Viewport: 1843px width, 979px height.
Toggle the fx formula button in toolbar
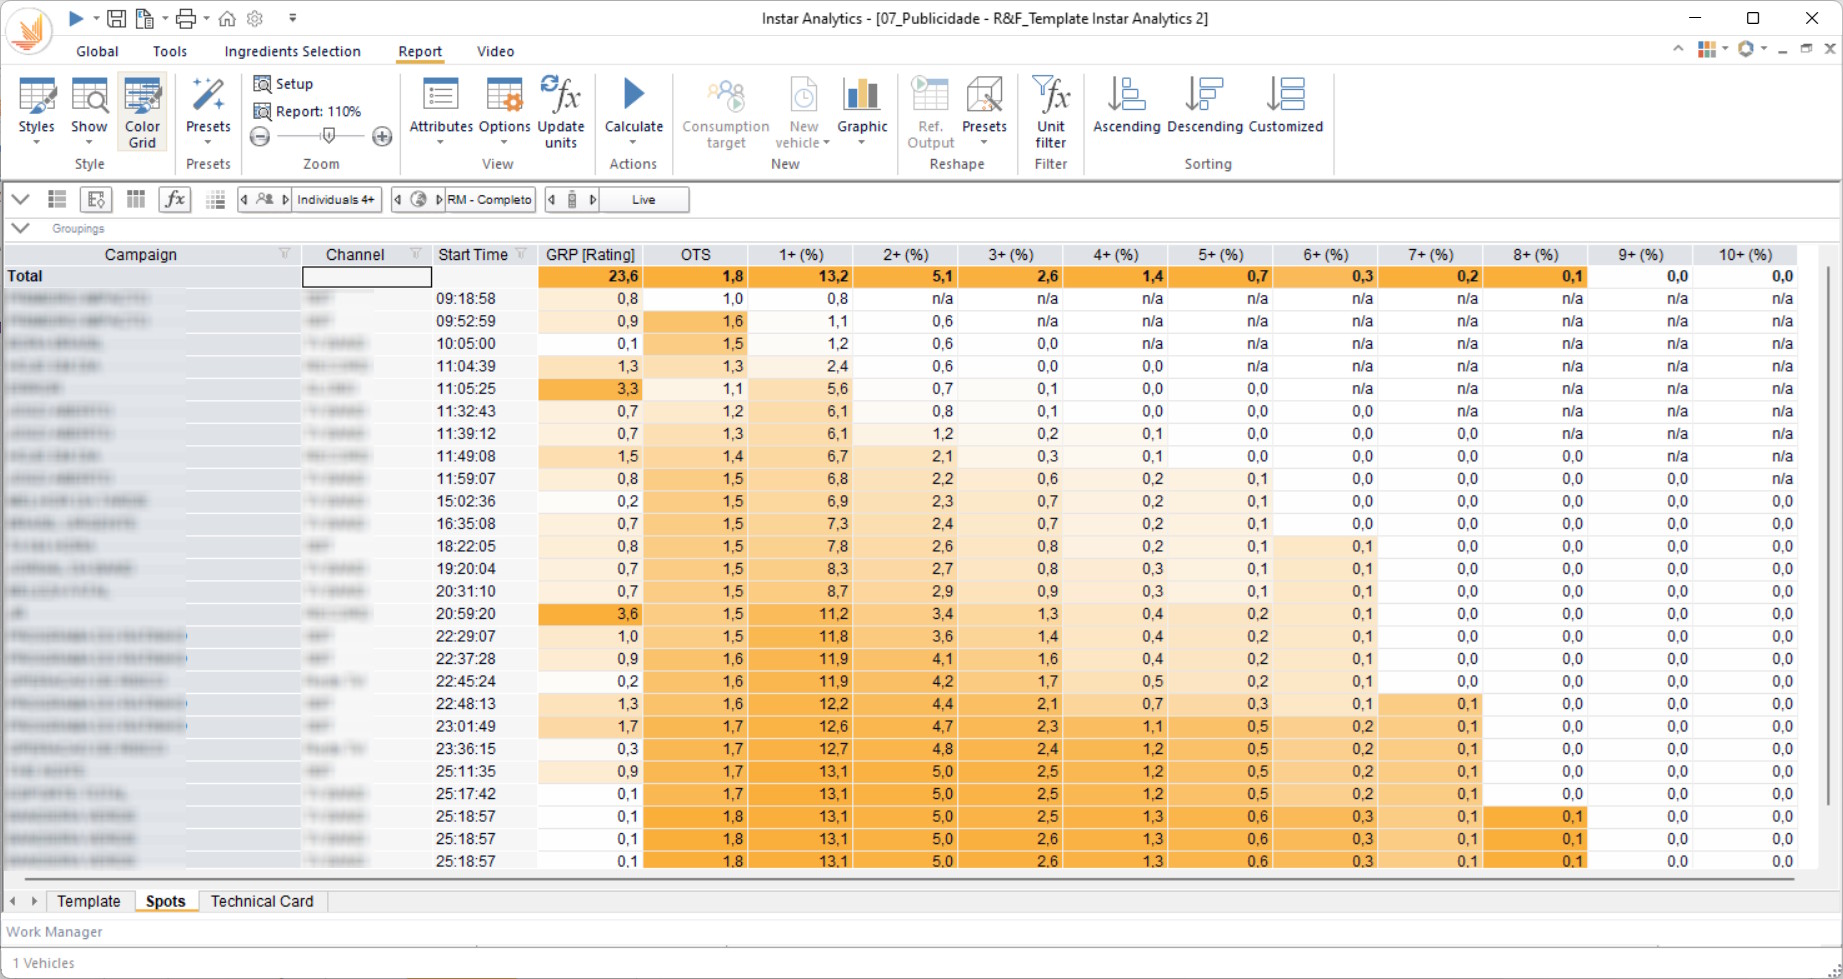pyautogui.click(x=175, y=200)
